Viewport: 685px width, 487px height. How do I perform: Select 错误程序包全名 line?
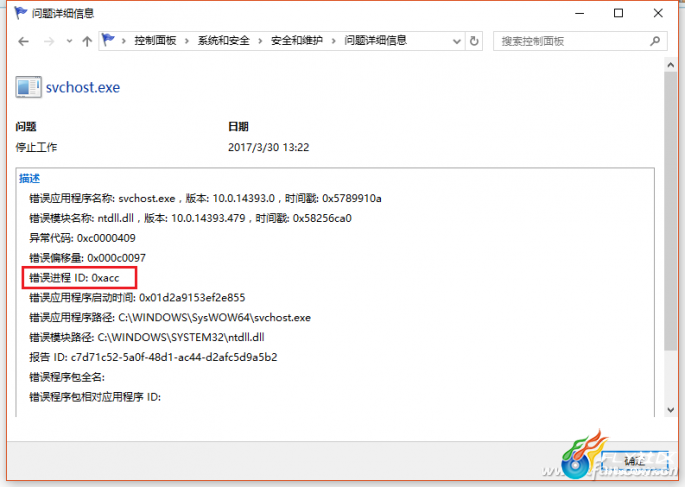(67, 377)
